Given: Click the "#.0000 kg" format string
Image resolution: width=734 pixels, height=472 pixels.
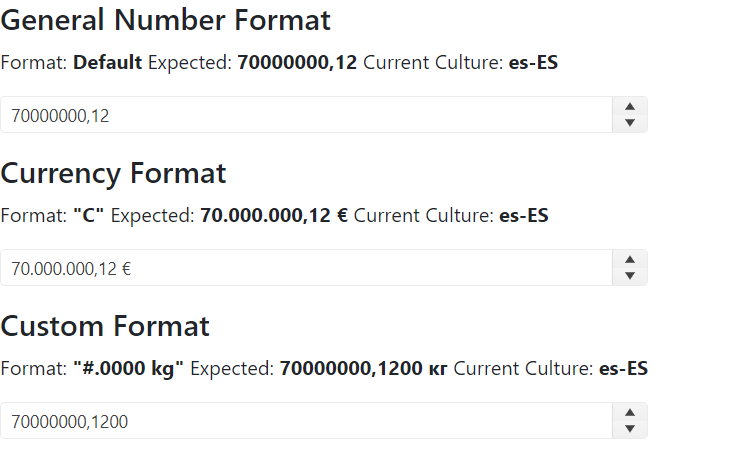Looking at the screenshot, I should click(129, 368).
